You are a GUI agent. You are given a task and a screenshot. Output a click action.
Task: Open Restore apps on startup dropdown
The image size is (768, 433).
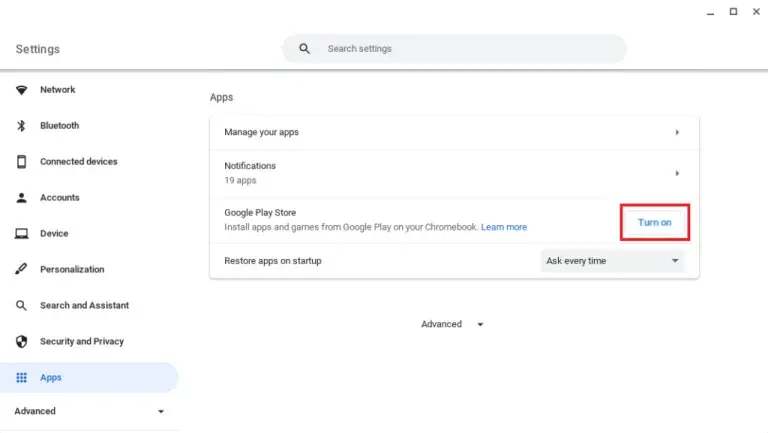pos(612,261)
